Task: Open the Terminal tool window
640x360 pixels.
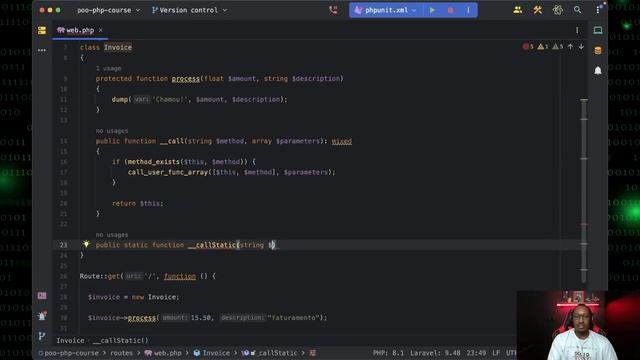Action: click(x=42, y=296)
